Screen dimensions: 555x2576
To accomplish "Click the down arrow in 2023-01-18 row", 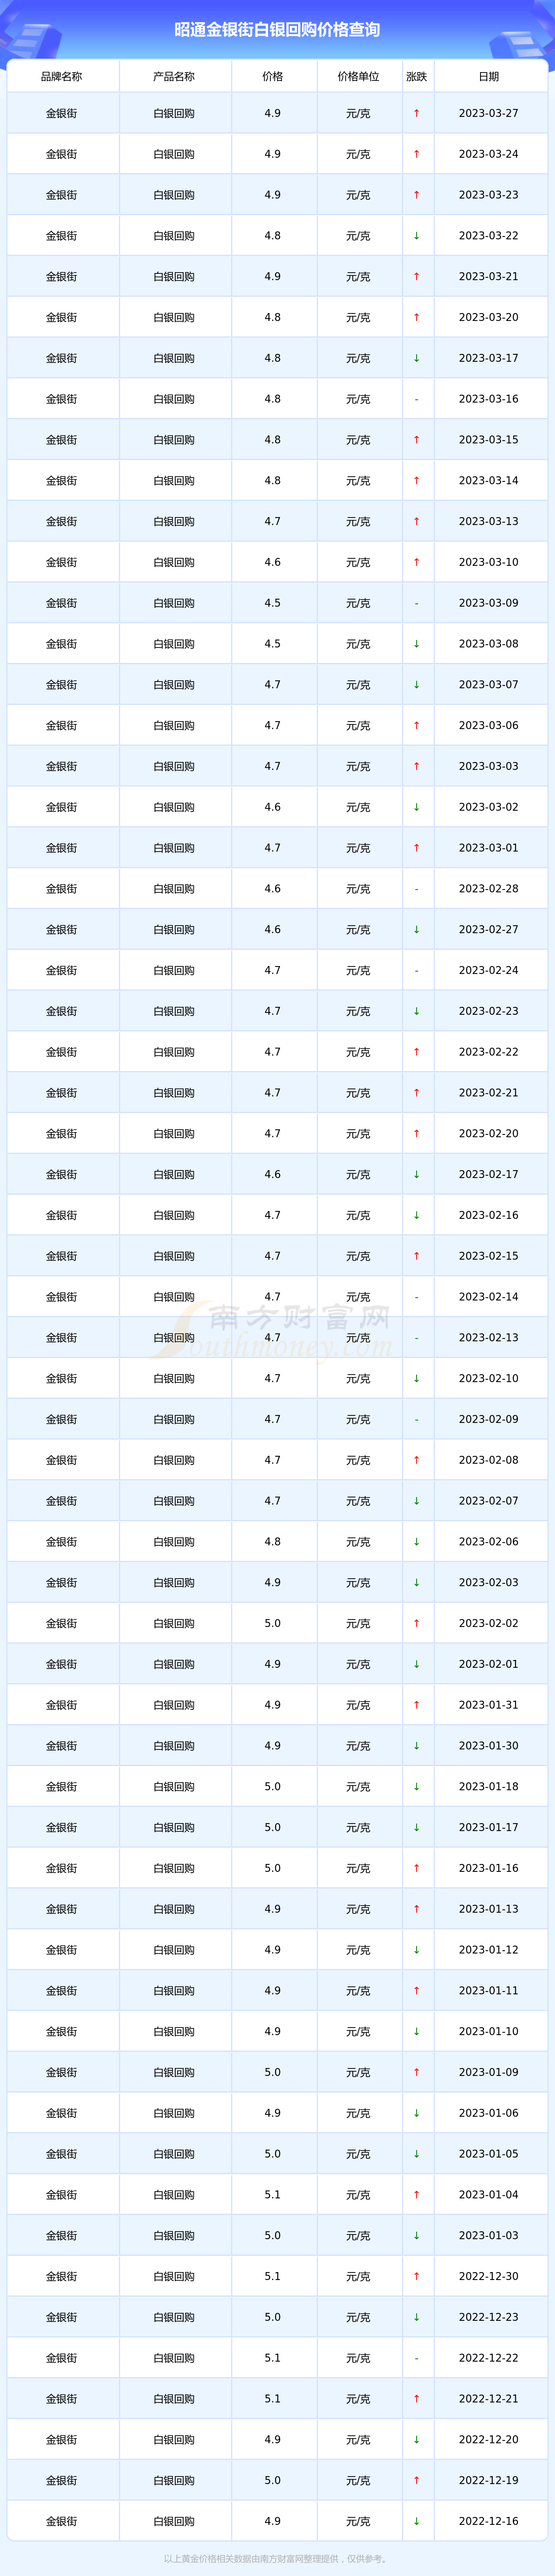I will [x=417, y=1787].
